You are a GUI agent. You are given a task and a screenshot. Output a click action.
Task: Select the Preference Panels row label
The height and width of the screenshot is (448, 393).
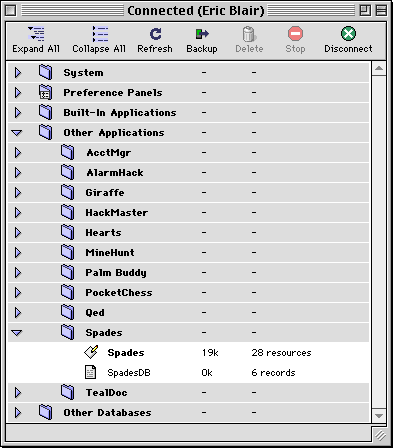pyautogui.click(x=113, y=93)
